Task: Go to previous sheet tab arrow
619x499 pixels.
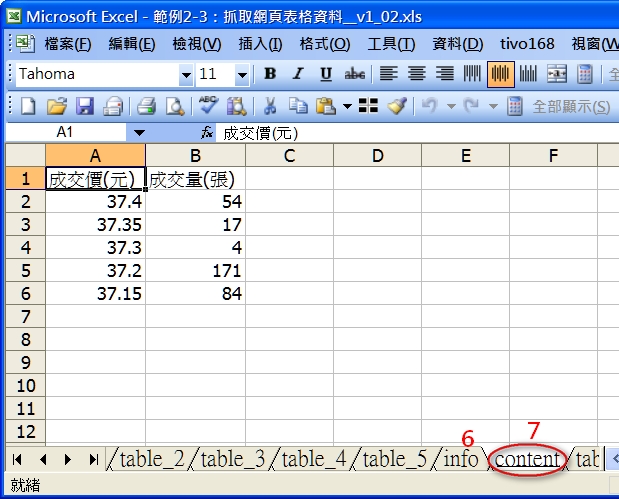Action: click(43, 459)
